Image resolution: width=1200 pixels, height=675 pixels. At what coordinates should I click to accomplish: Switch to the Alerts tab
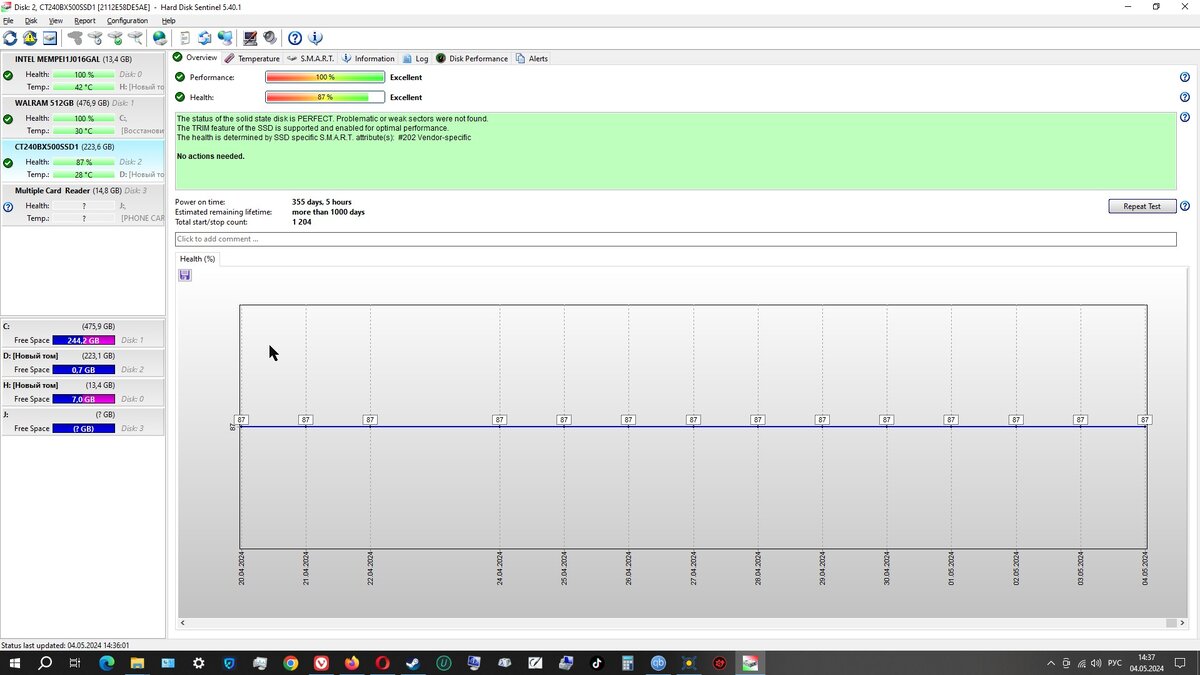point(532,58)
